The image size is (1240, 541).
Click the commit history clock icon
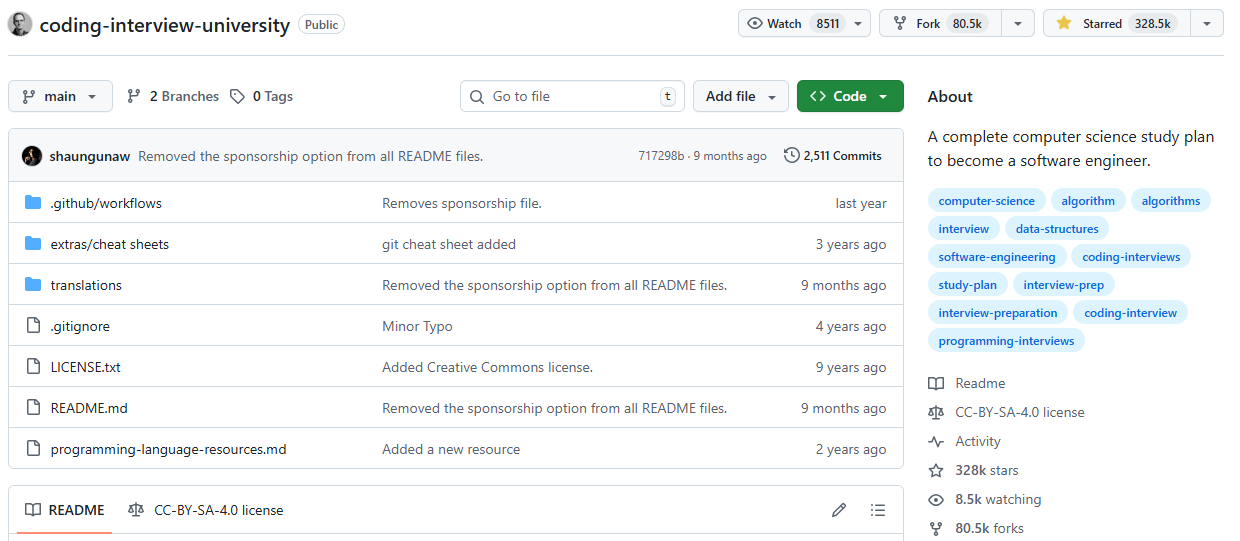[x=792, y=156]
